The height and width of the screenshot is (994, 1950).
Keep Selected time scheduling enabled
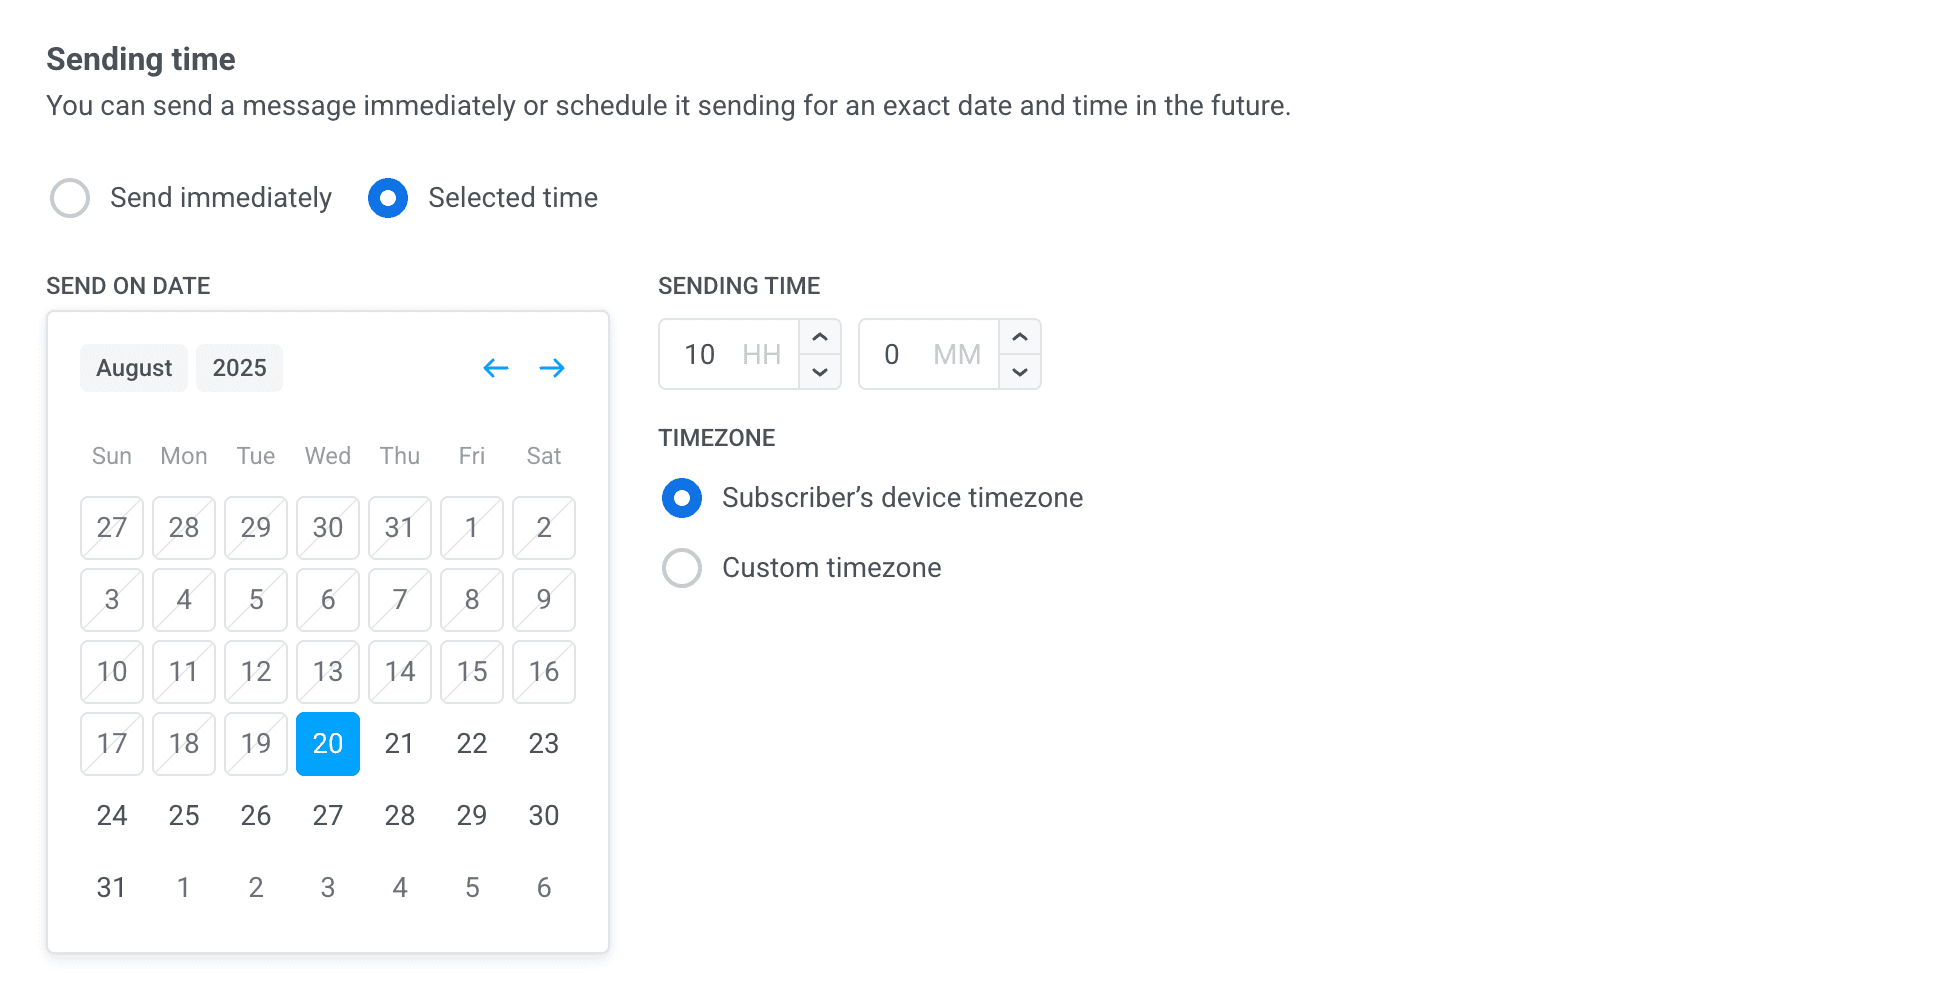[387, 198]
